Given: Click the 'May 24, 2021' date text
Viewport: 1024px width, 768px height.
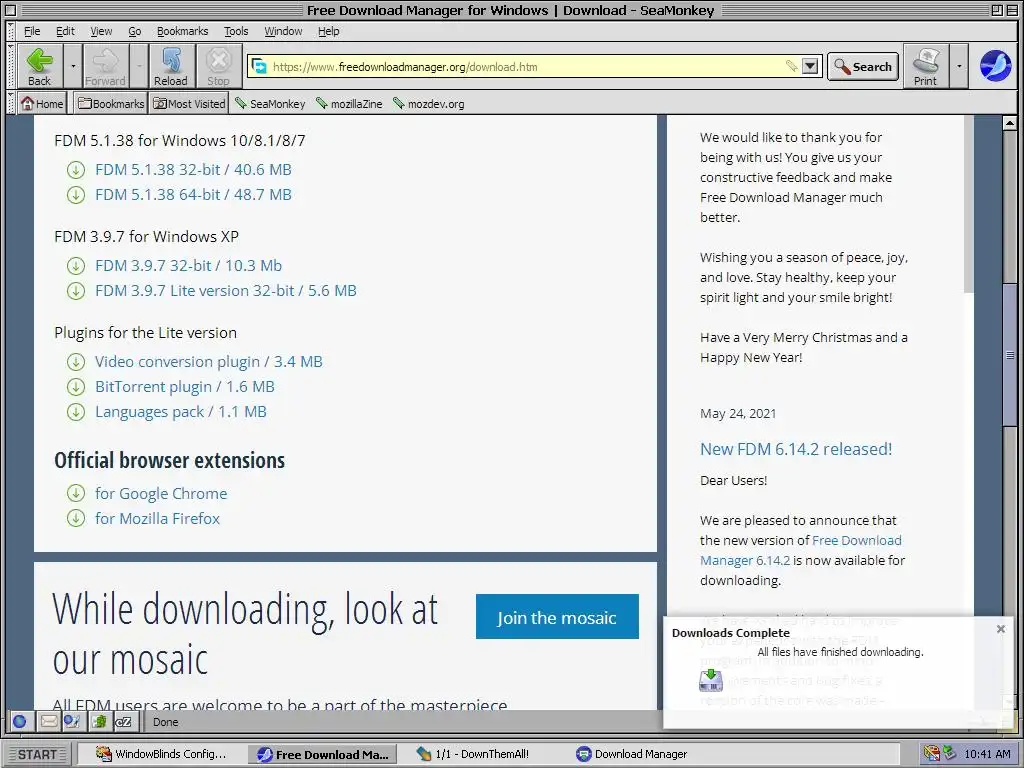Looking at the screenshot, I should pyautogui.click(x=738, y=413).
